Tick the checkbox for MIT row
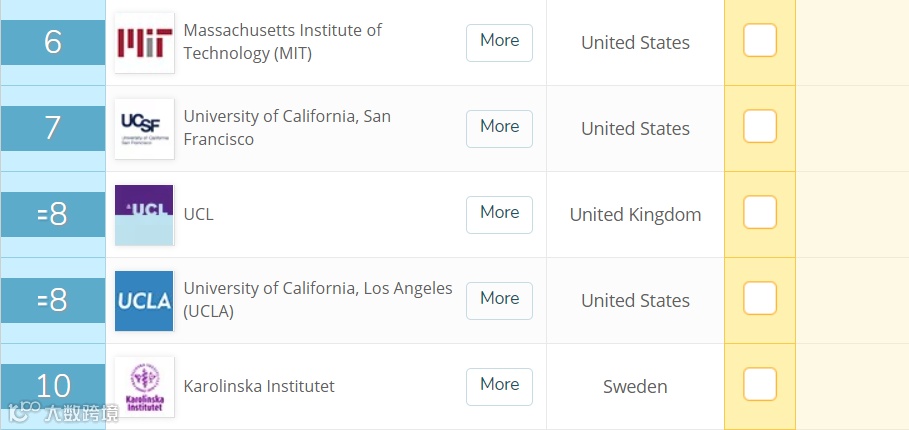 pos(760,42)
